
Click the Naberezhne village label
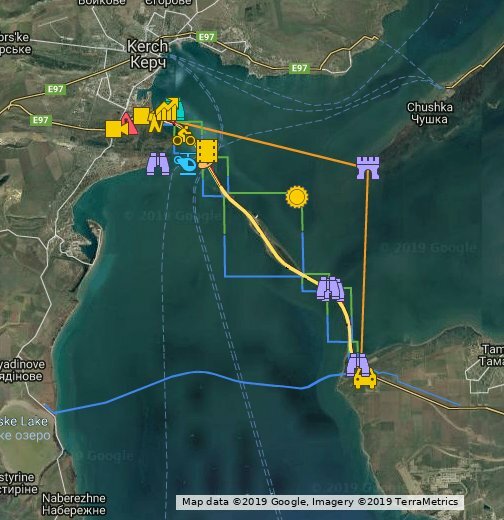74,504
